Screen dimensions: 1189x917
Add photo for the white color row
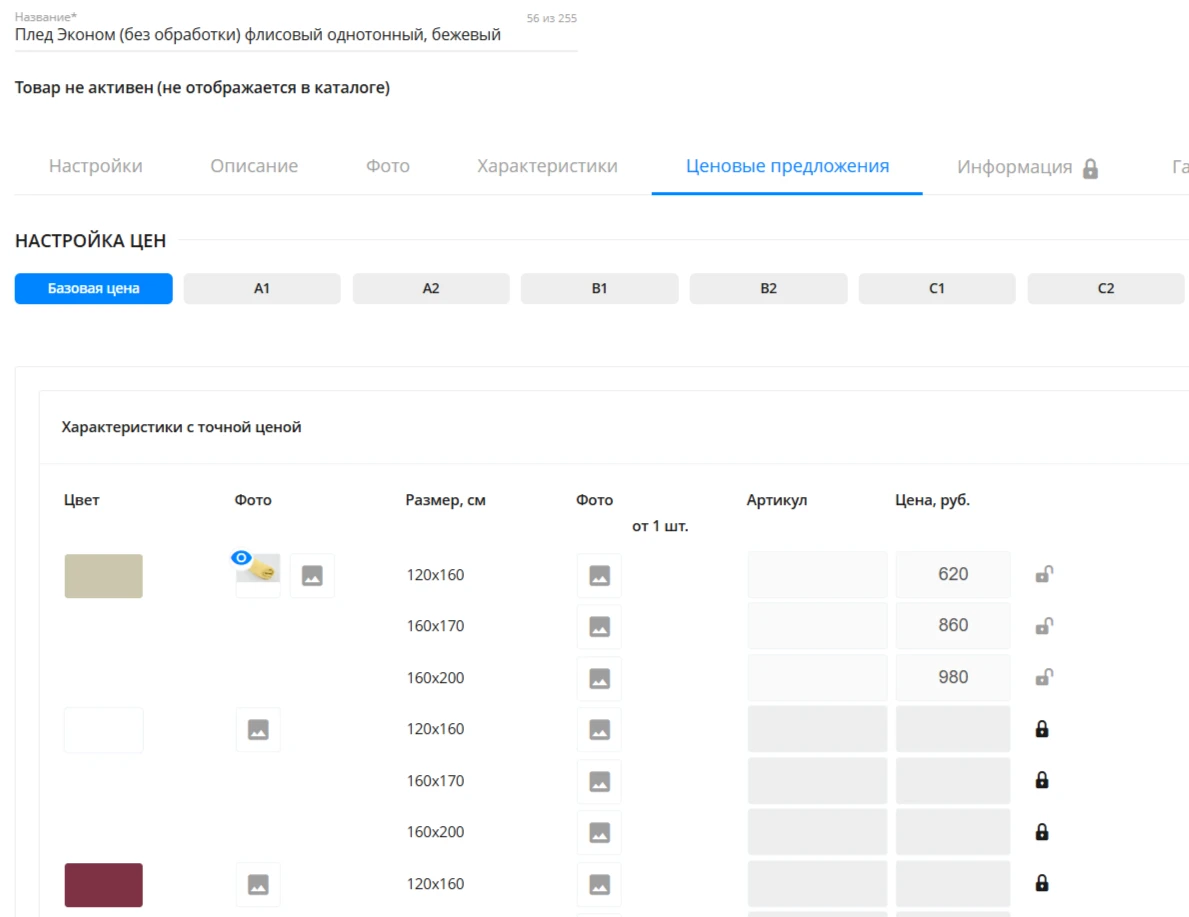point(258,730)
